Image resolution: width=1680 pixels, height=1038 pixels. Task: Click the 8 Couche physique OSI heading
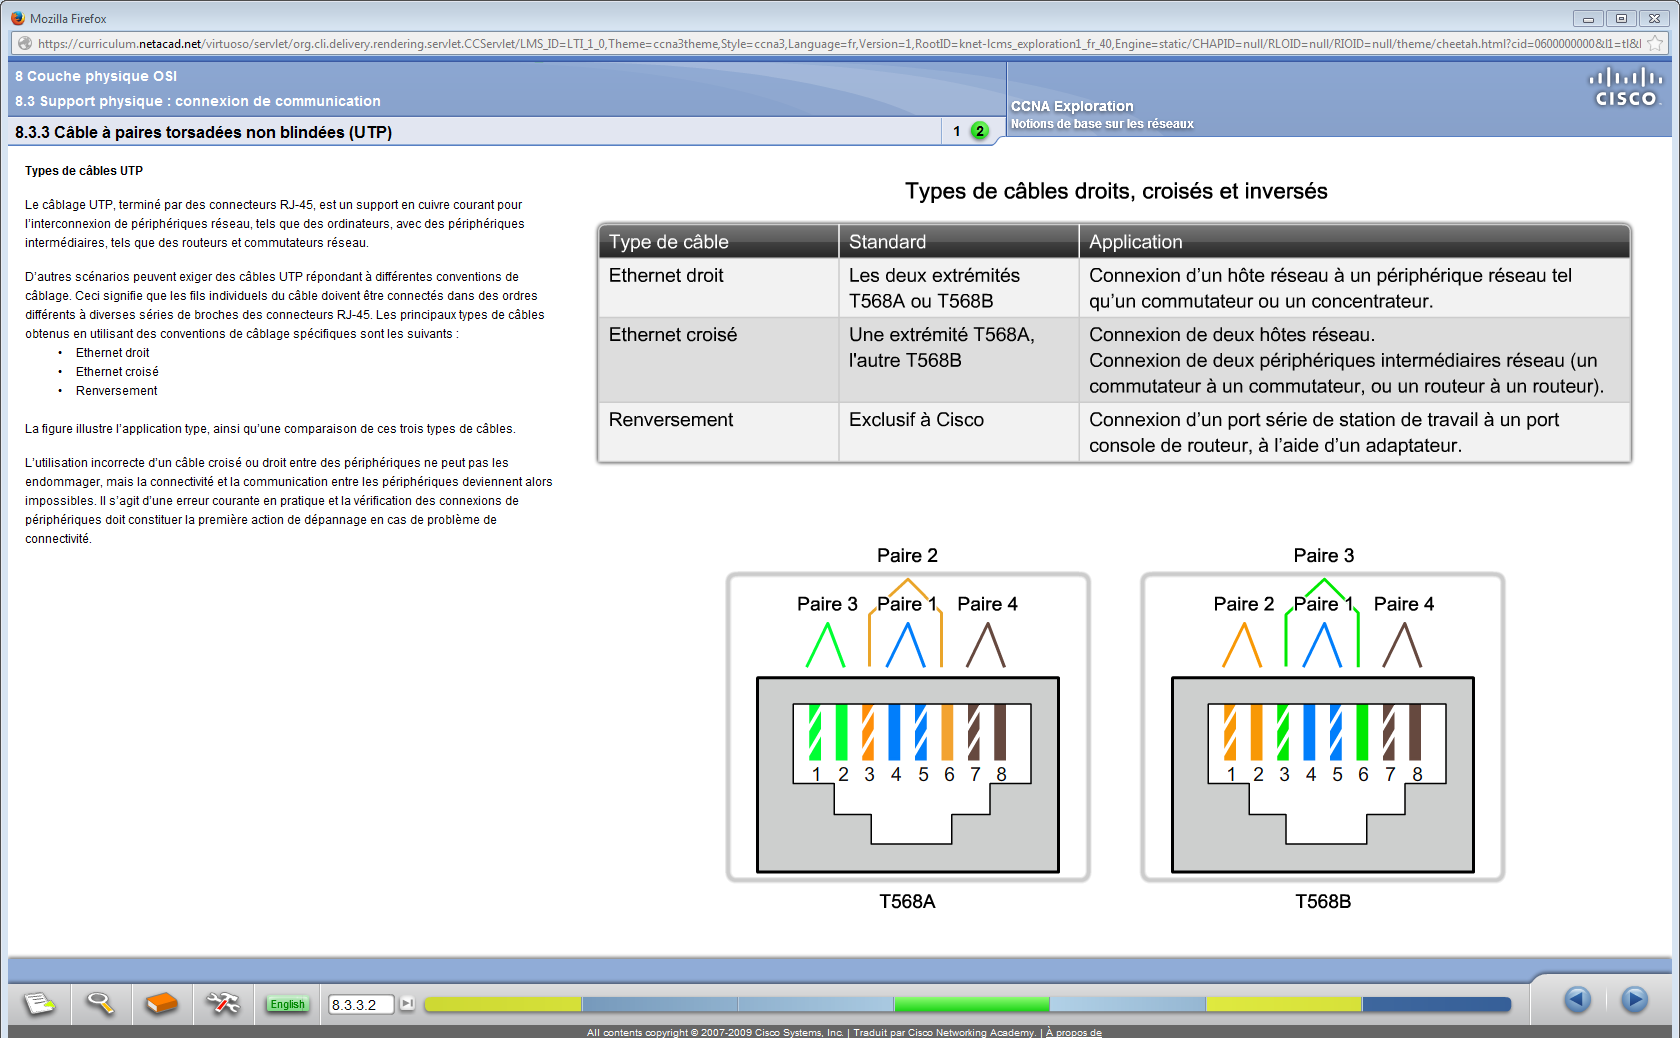[95, 75]
